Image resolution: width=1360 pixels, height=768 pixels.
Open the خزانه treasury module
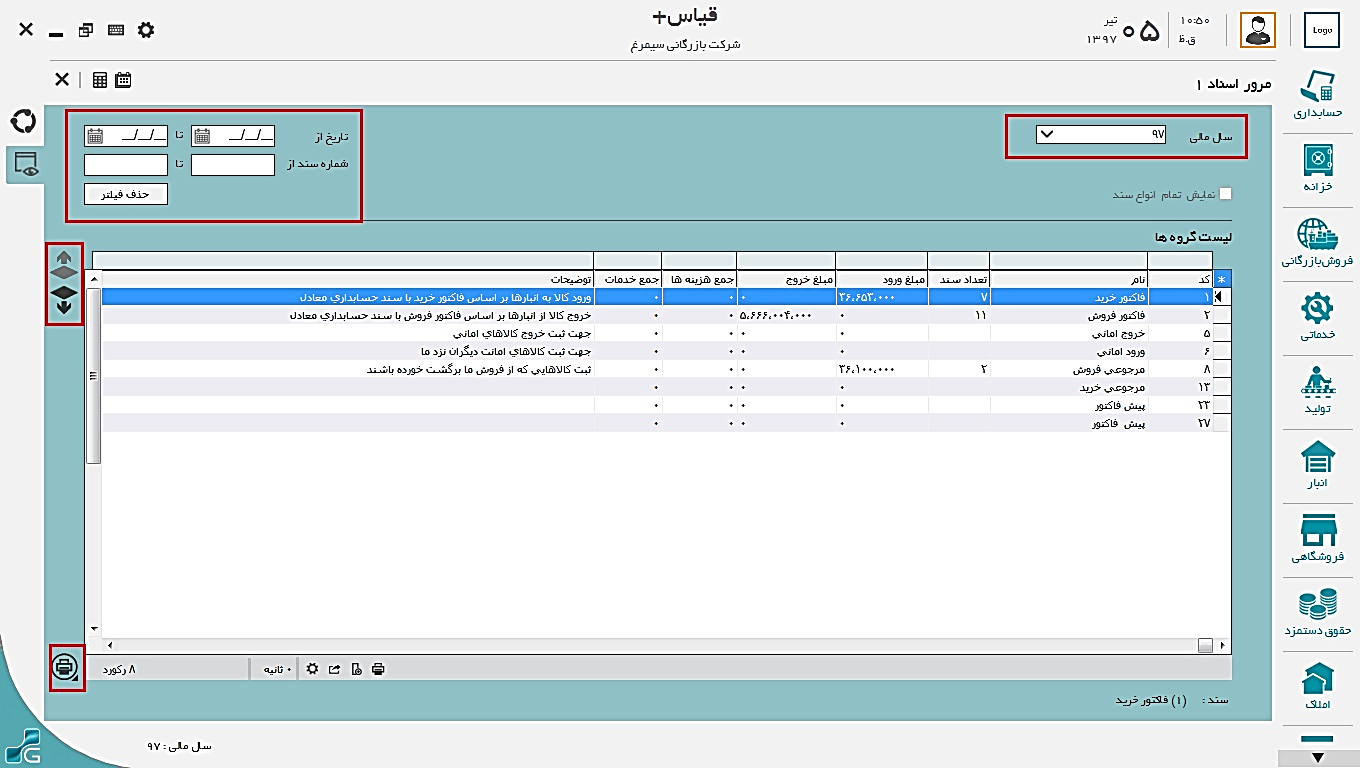1317,167
